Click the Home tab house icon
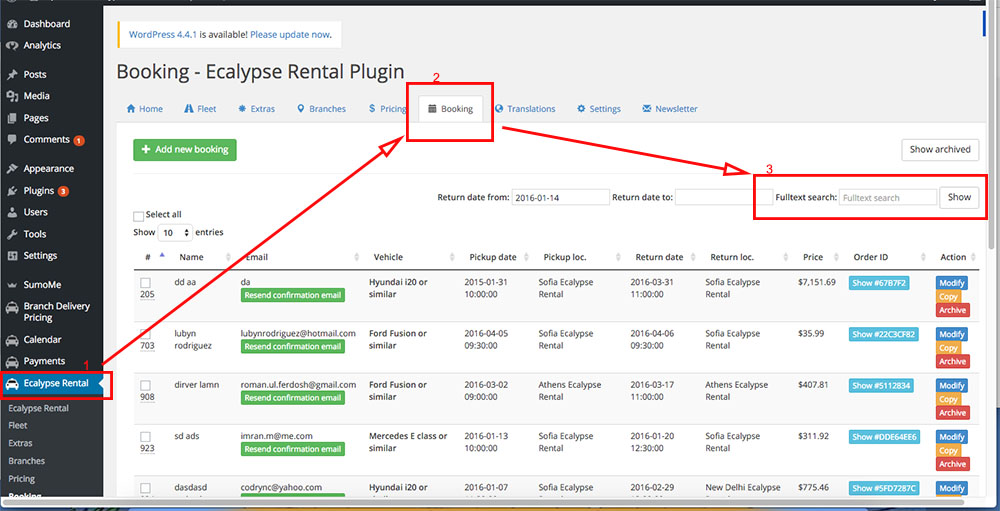This screenshot has width=1000, height=511. point(131,108)
